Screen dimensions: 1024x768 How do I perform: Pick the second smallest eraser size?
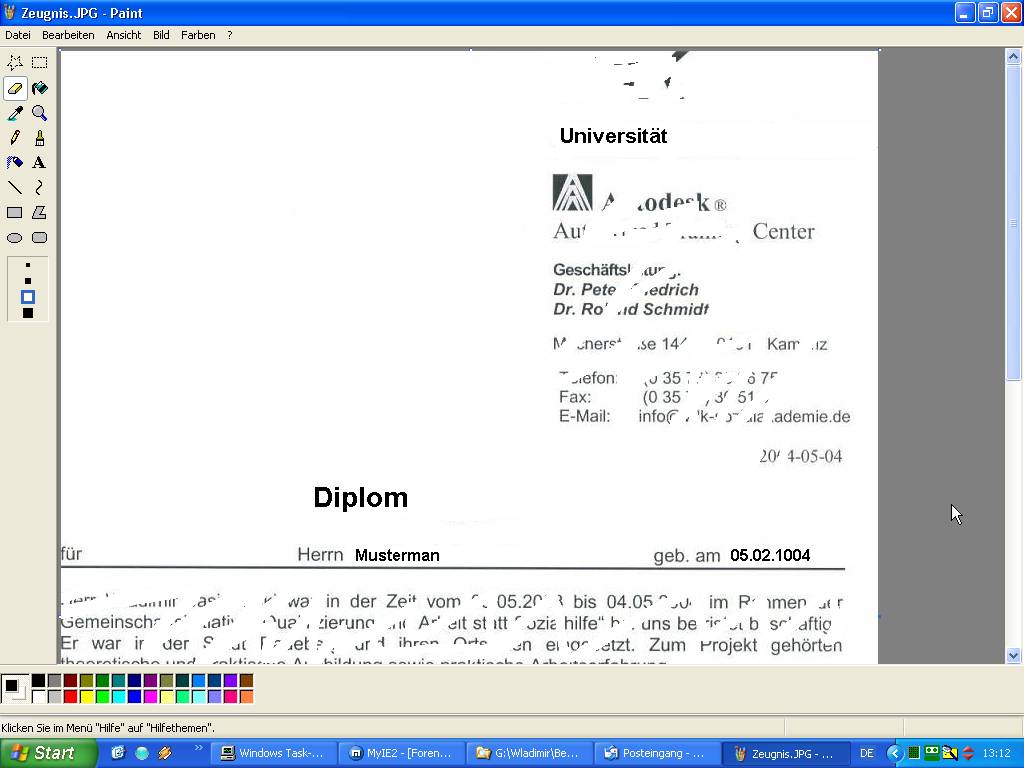click(27, 281)
